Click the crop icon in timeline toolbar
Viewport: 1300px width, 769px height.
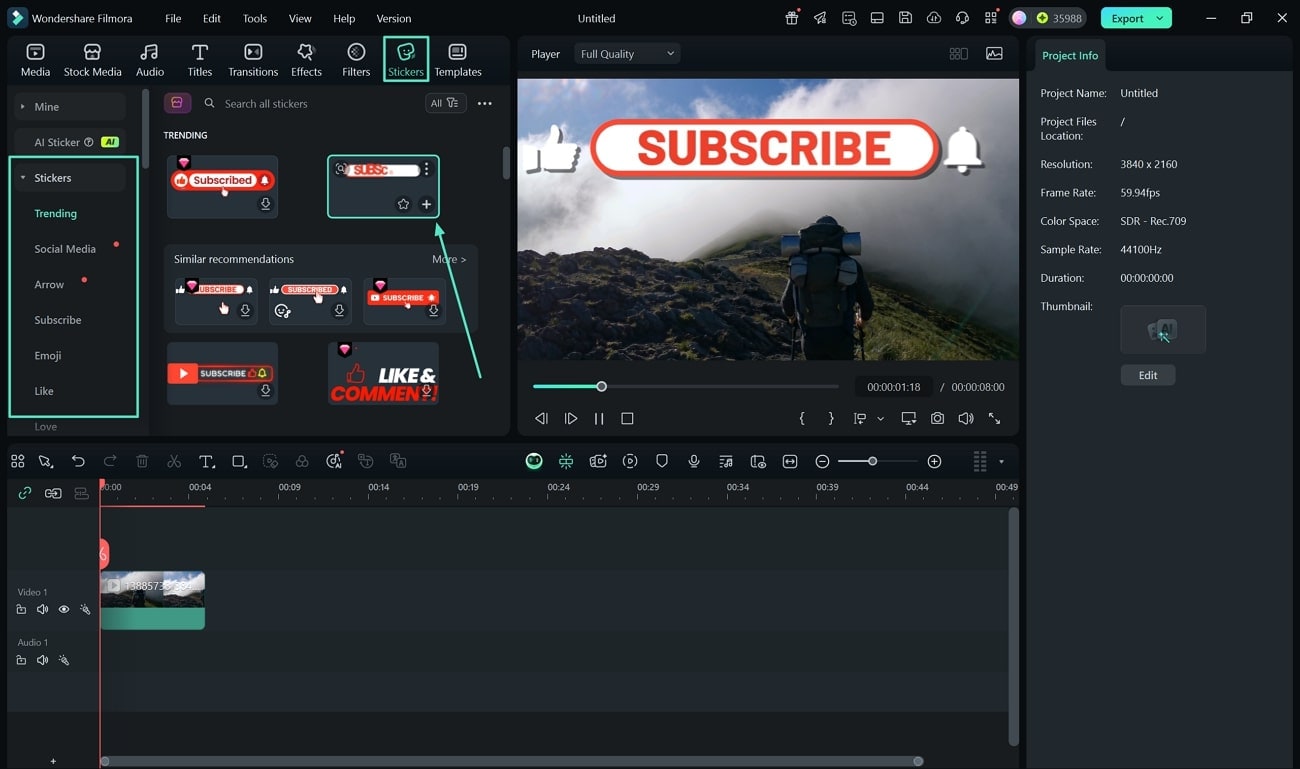click(x=239, y=461)
